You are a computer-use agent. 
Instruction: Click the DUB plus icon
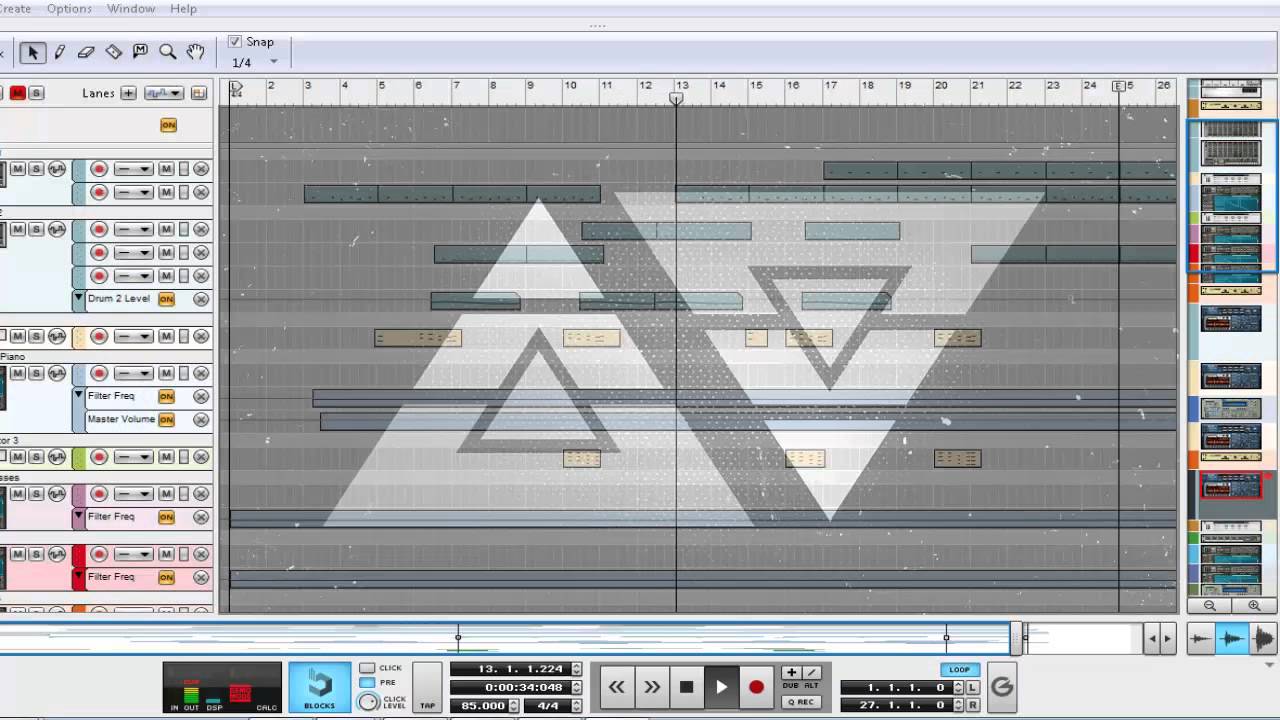pyautogui.click(x=791, y=673)
